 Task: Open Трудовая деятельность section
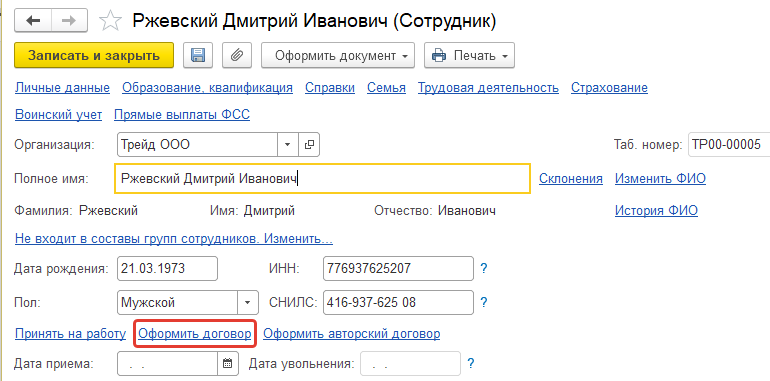pyautogui.click(x=488, y=88)
